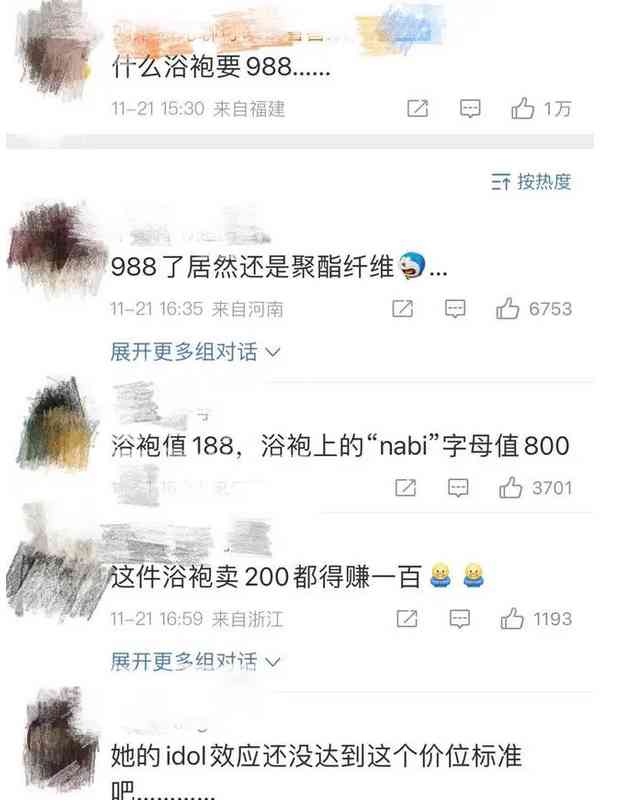Reply to the nabi 字母值800 comment
This screenshot has width=632, height=800.
pos(458,488)
